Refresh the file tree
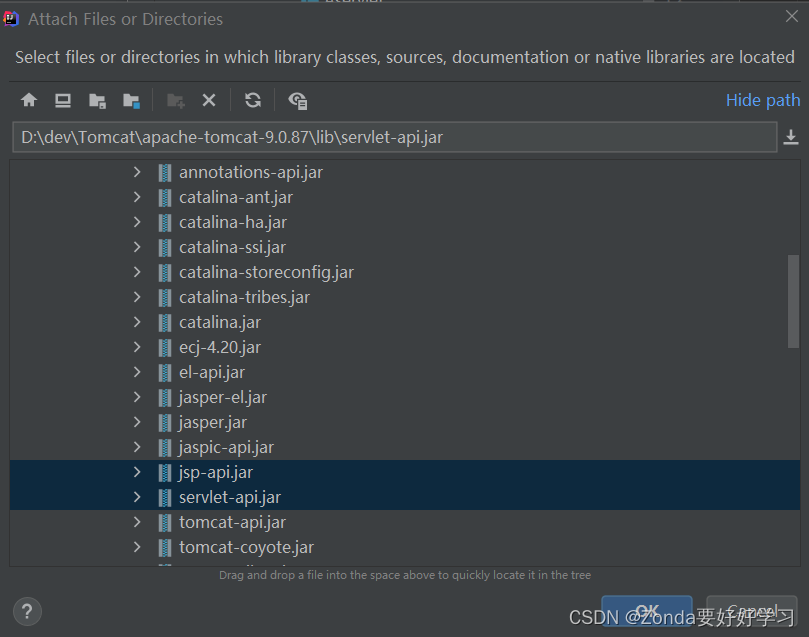 [253, 100]
